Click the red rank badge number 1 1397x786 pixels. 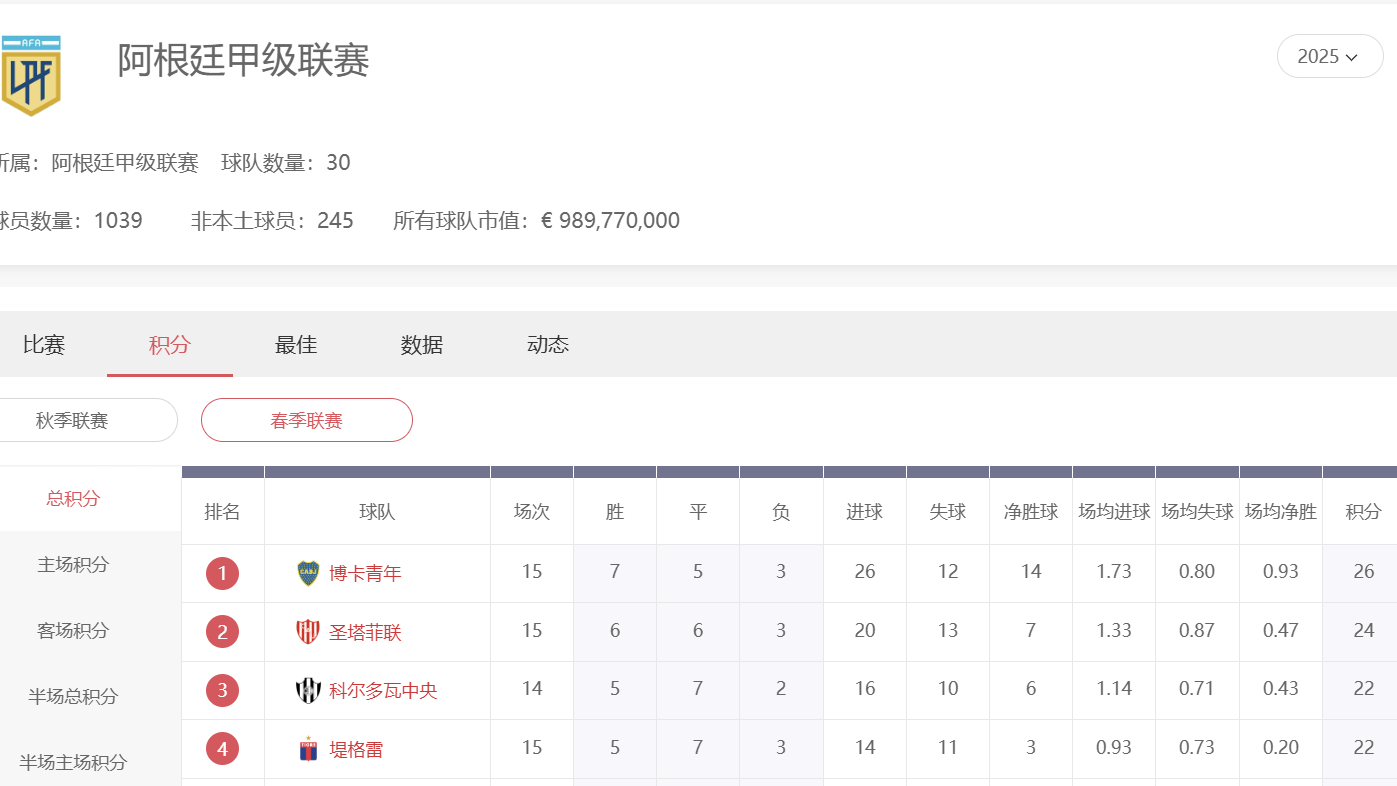point(222,573)
